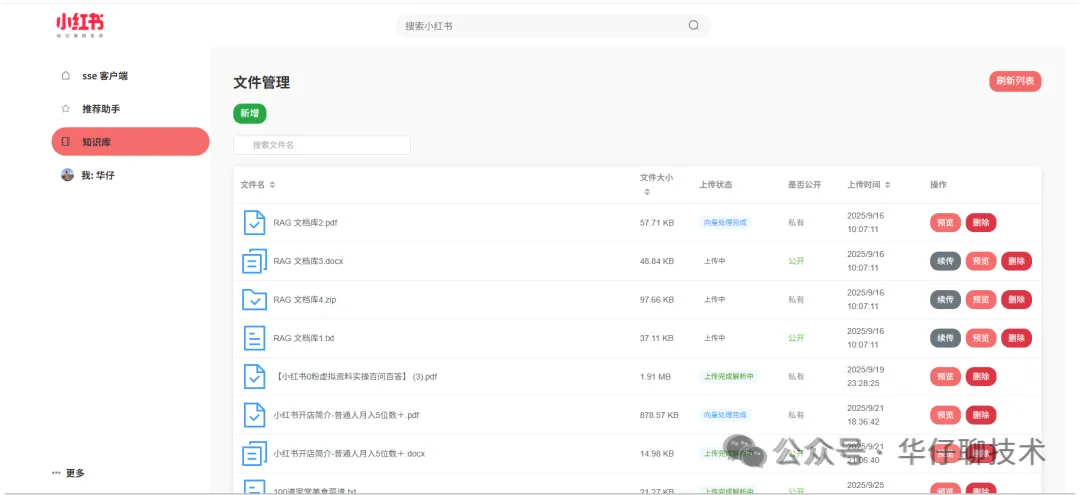Preview RAG 文档库3.docx with 预览
This screenshot has height=495, width=1080.
click(981, 261)
